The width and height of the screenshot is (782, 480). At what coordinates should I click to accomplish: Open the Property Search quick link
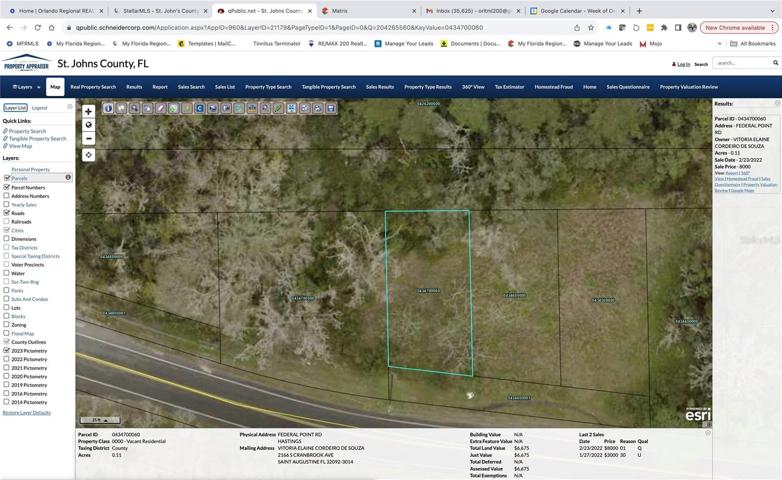pyautogui.click(x=27, y=131)
